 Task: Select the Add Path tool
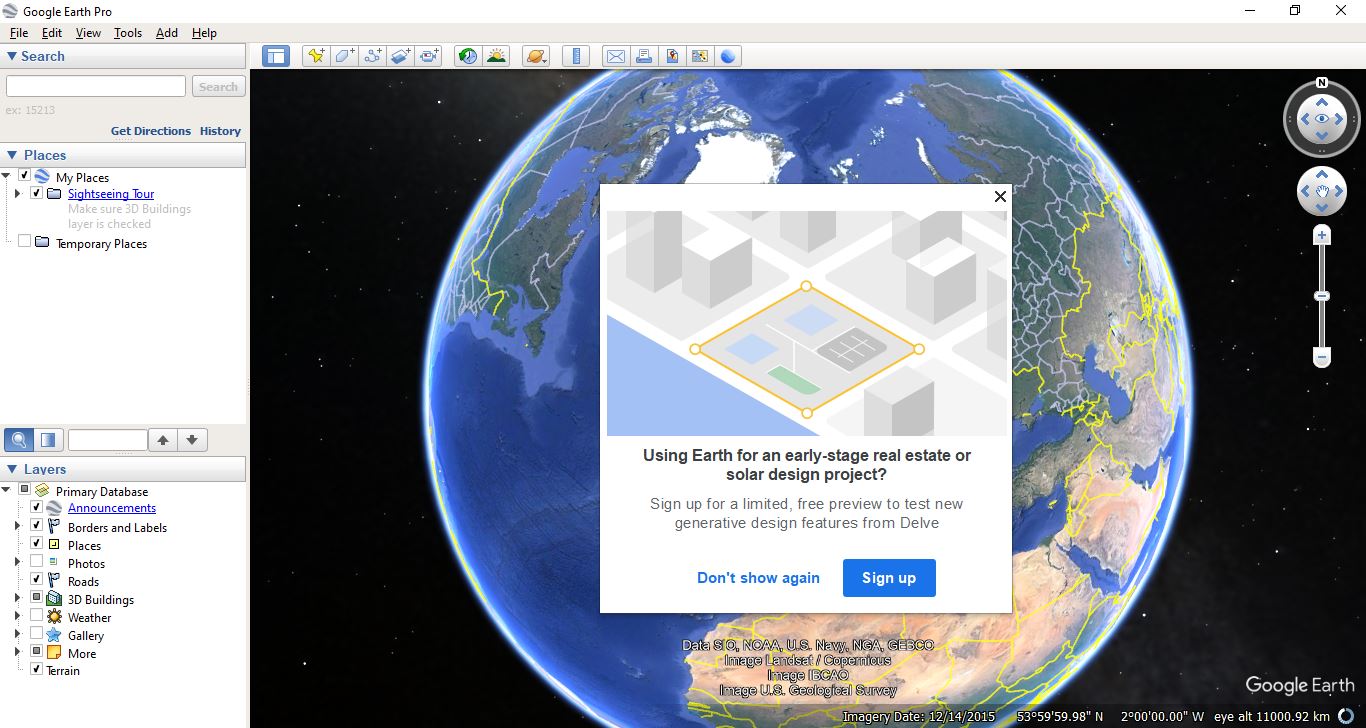click(x=373, y=56)
